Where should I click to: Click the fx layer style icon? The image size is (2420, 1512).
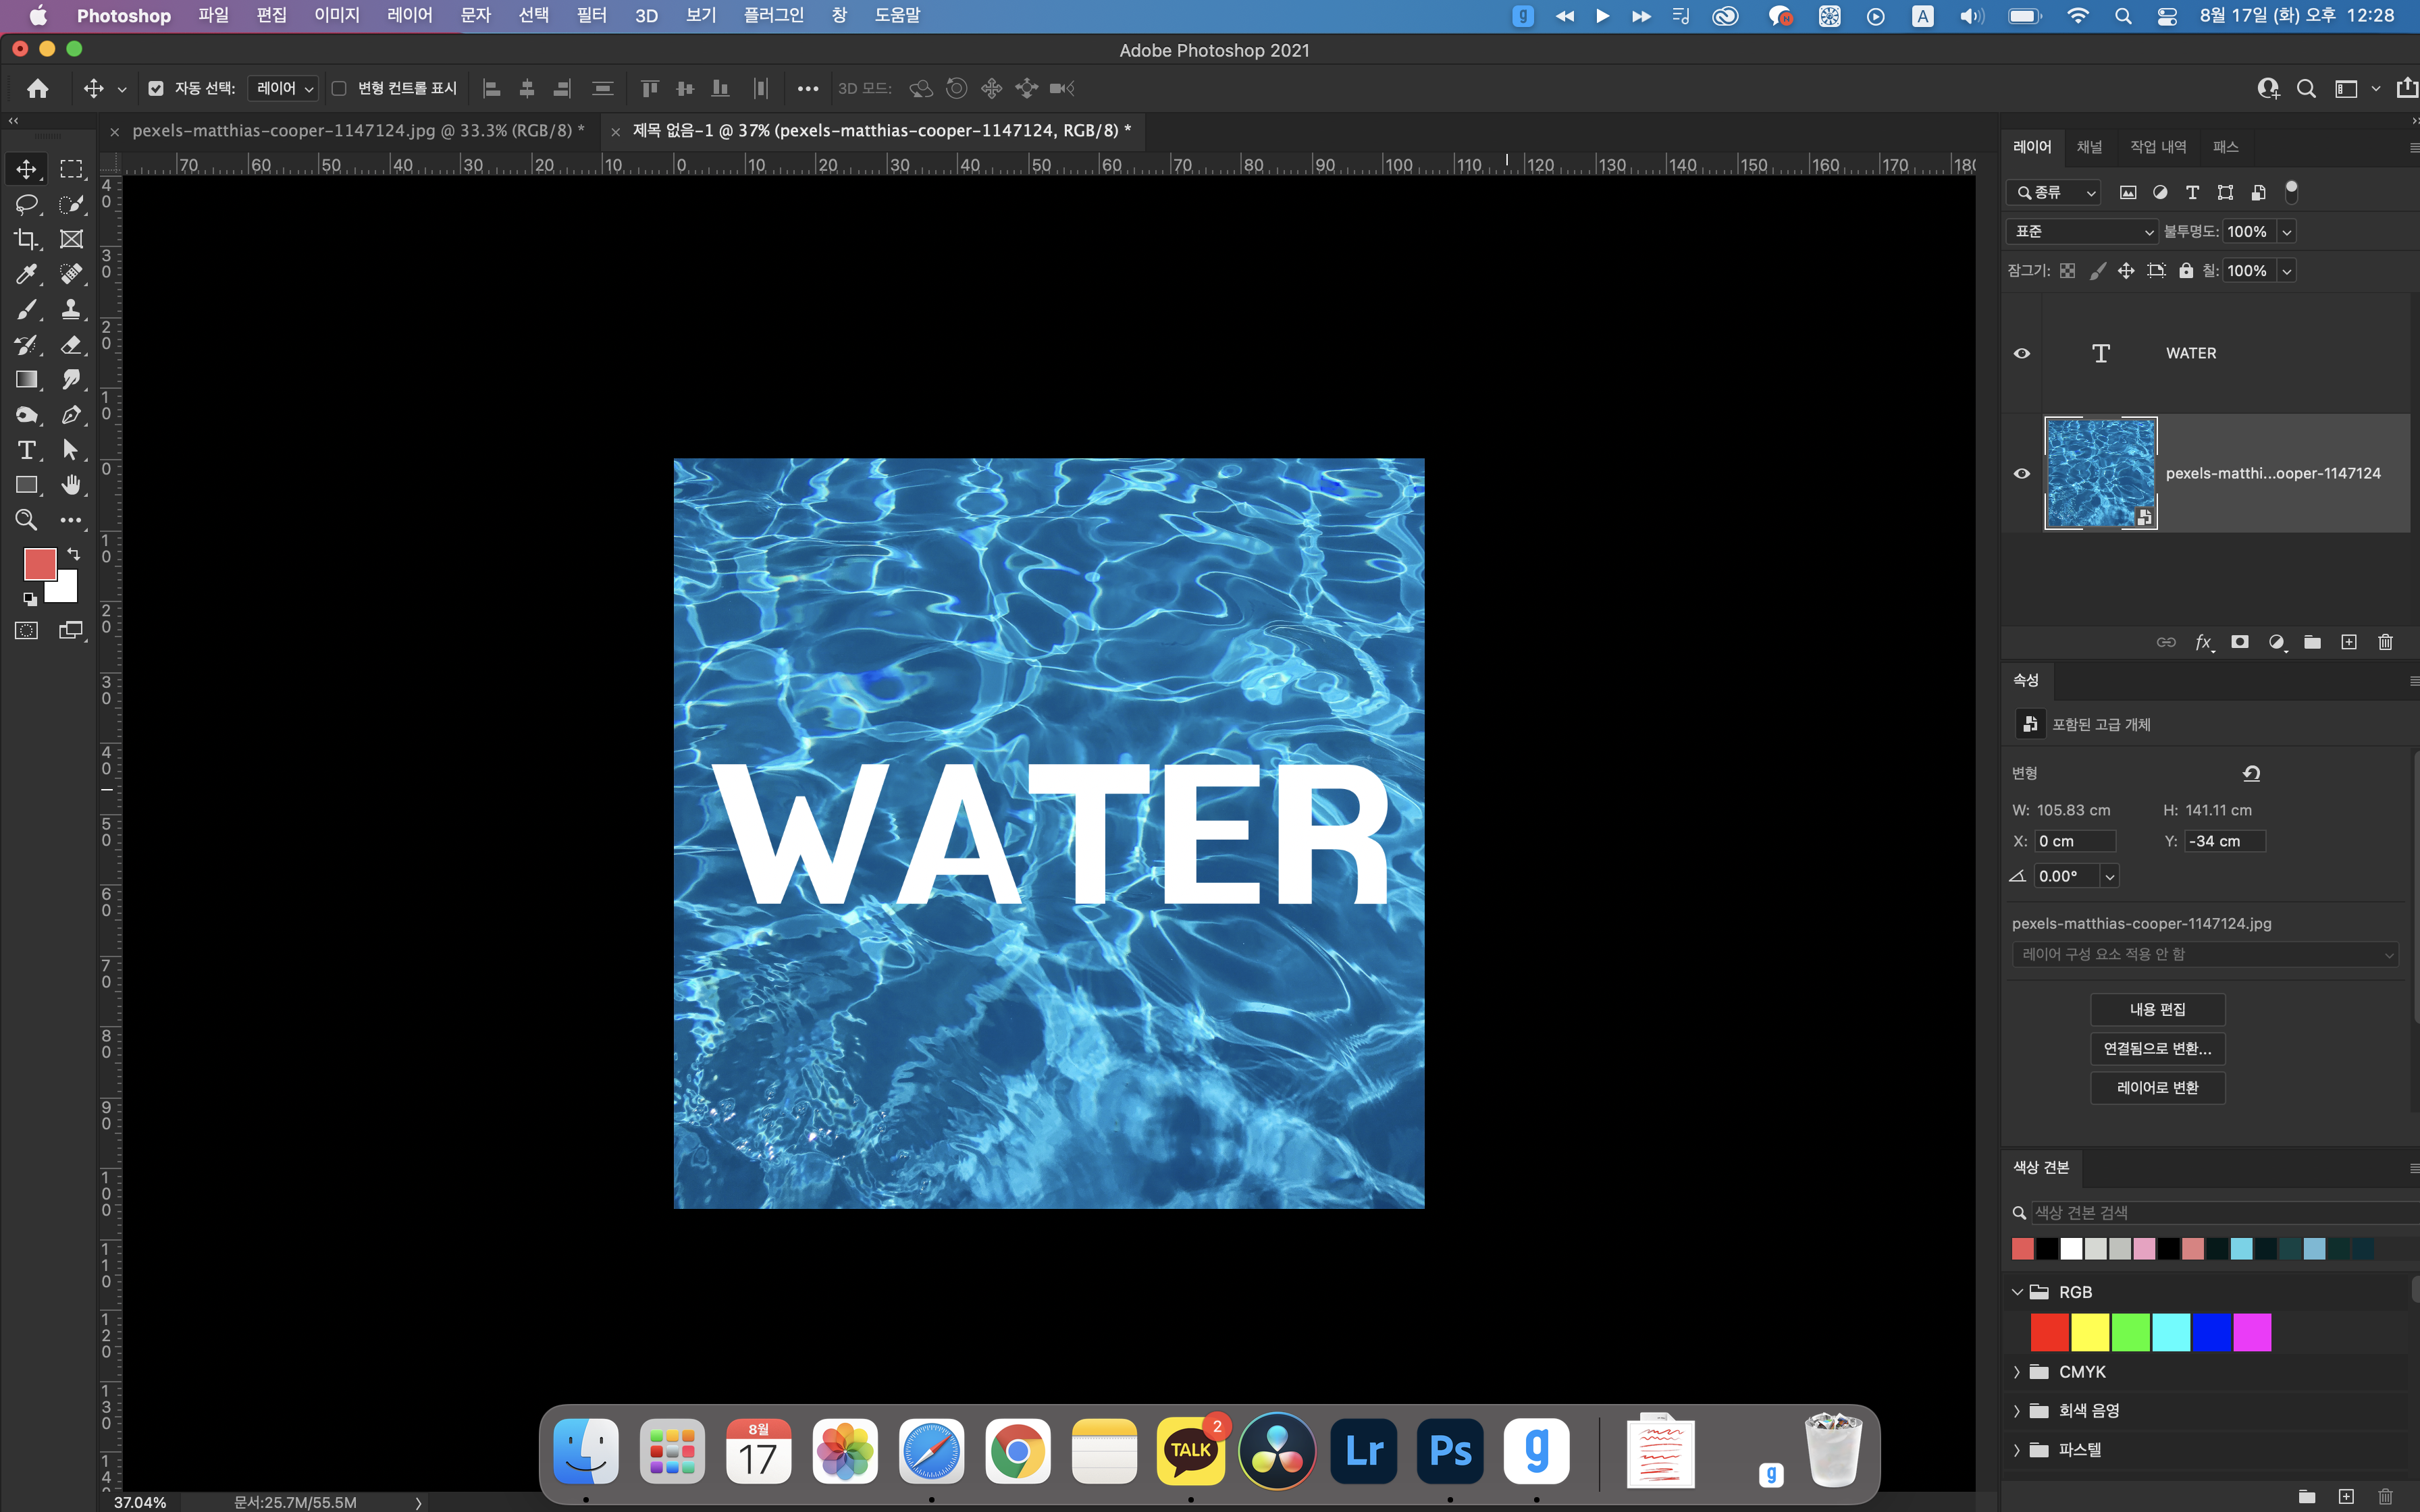(x=2203, y=642)
